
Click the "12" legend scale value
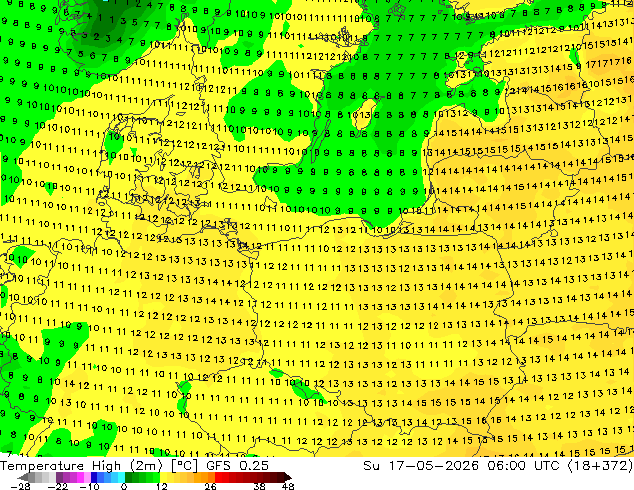pos(162,486)
